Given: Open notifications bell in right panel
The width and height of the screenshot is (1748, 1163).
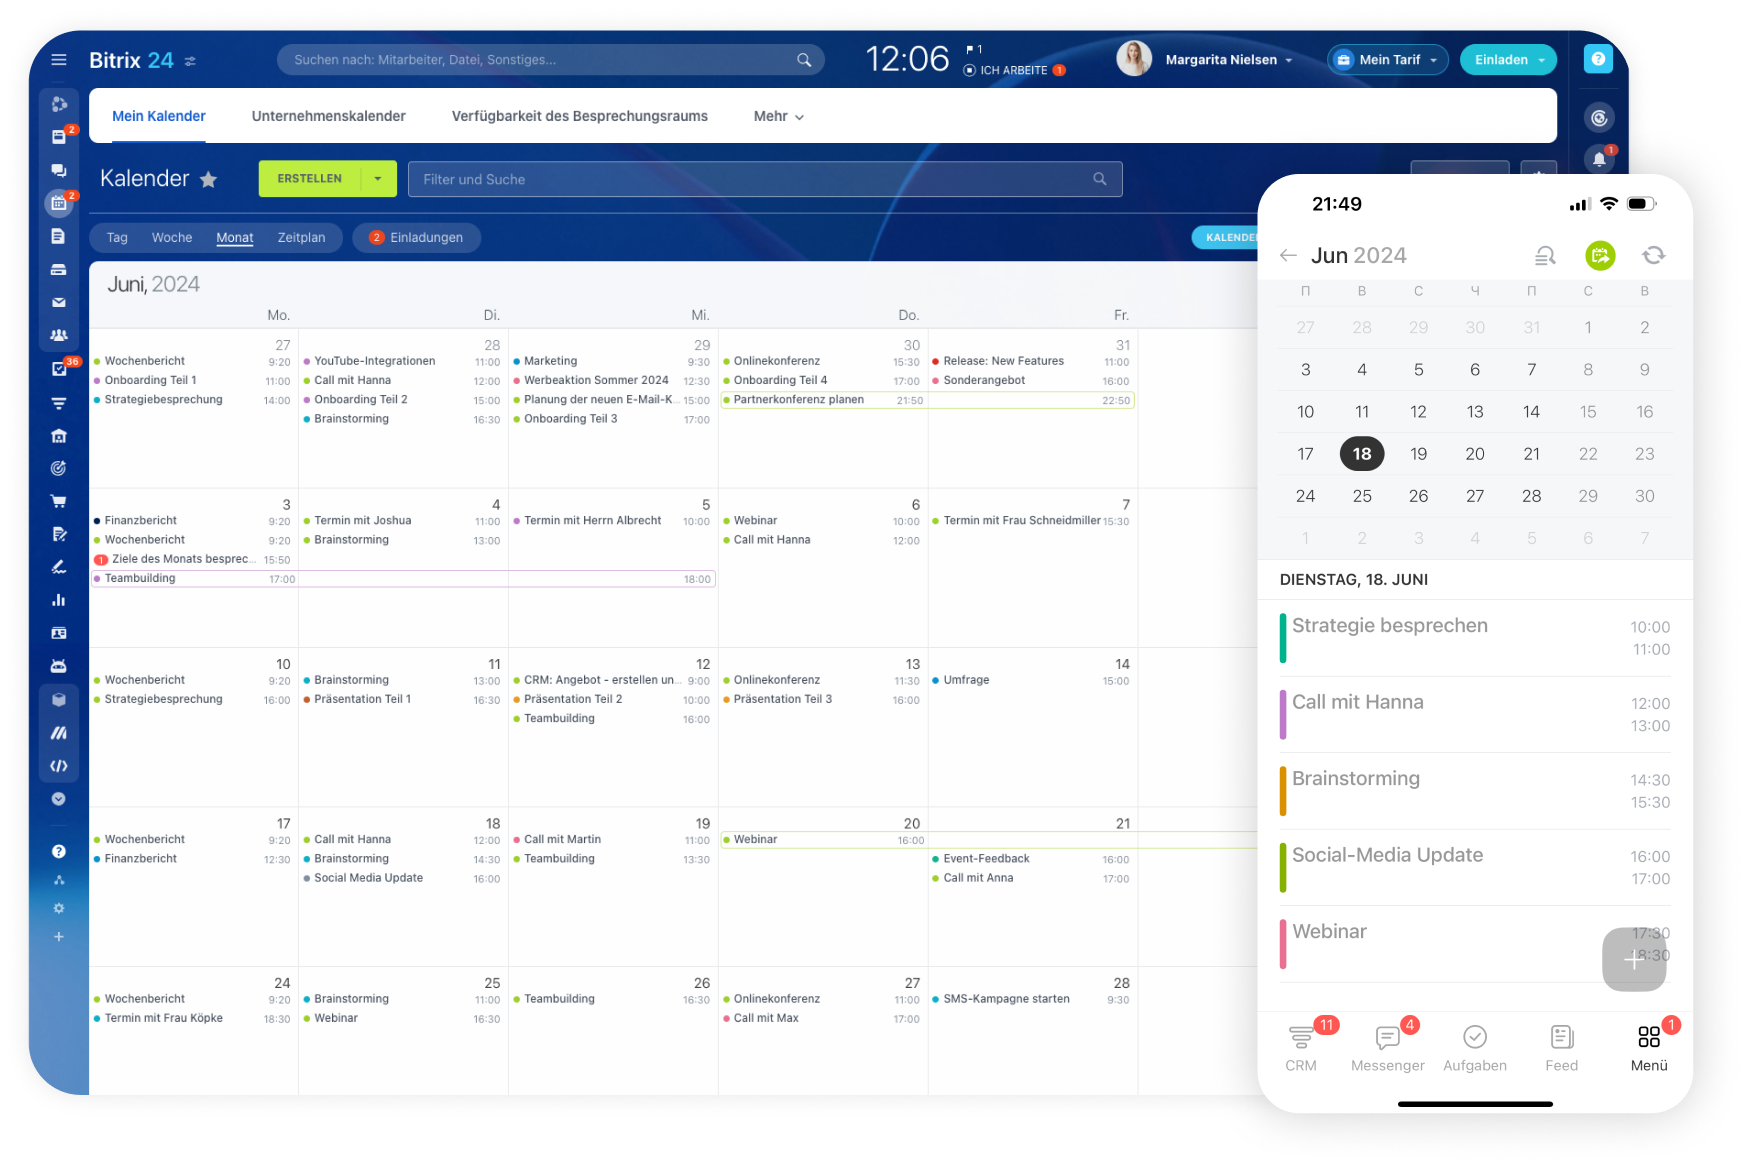Looking at the screenshot, I should click(x=1599, y=159).
